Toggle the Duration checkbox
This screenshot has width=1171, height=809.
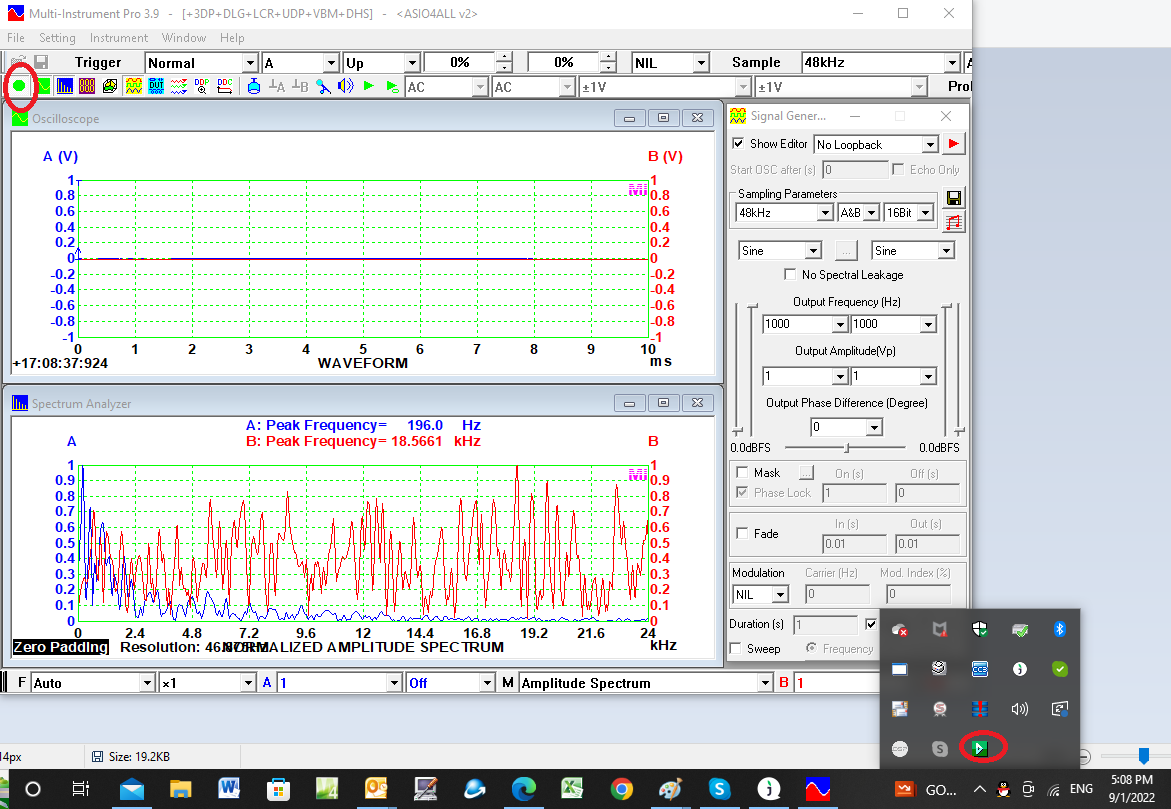(x=871, y=624)
